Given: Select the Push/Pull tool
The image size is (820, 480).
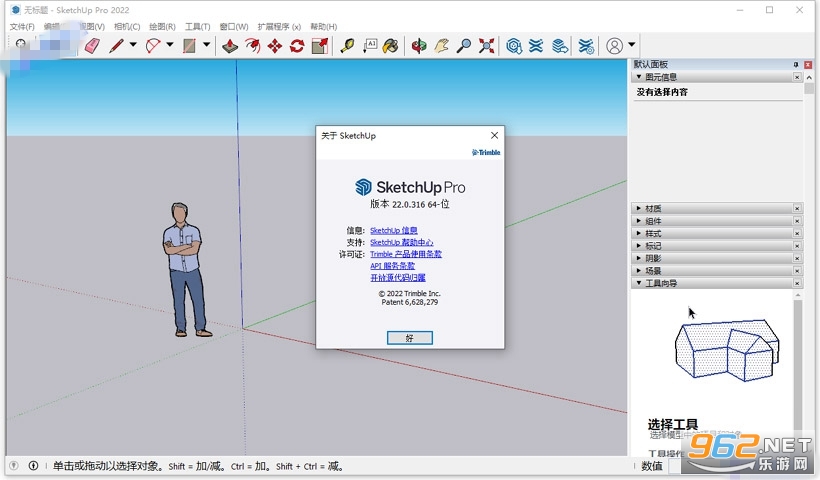Looking at the screenshot, I should pyautogui.click(x=230, y=46).
